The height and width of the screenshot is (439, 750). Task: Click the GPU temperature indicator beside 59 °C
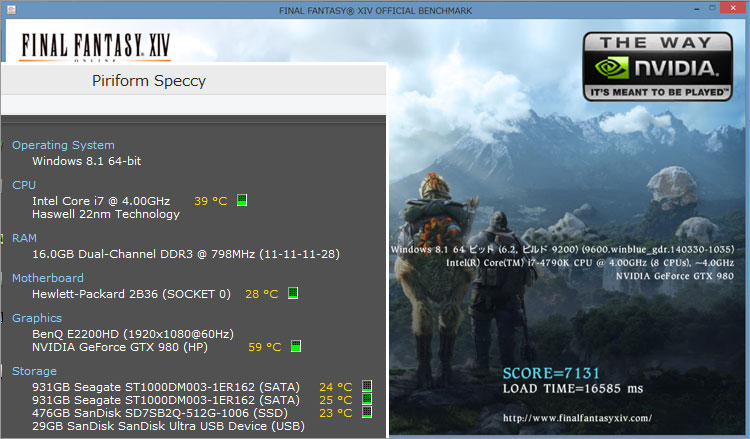pos(296,347)
